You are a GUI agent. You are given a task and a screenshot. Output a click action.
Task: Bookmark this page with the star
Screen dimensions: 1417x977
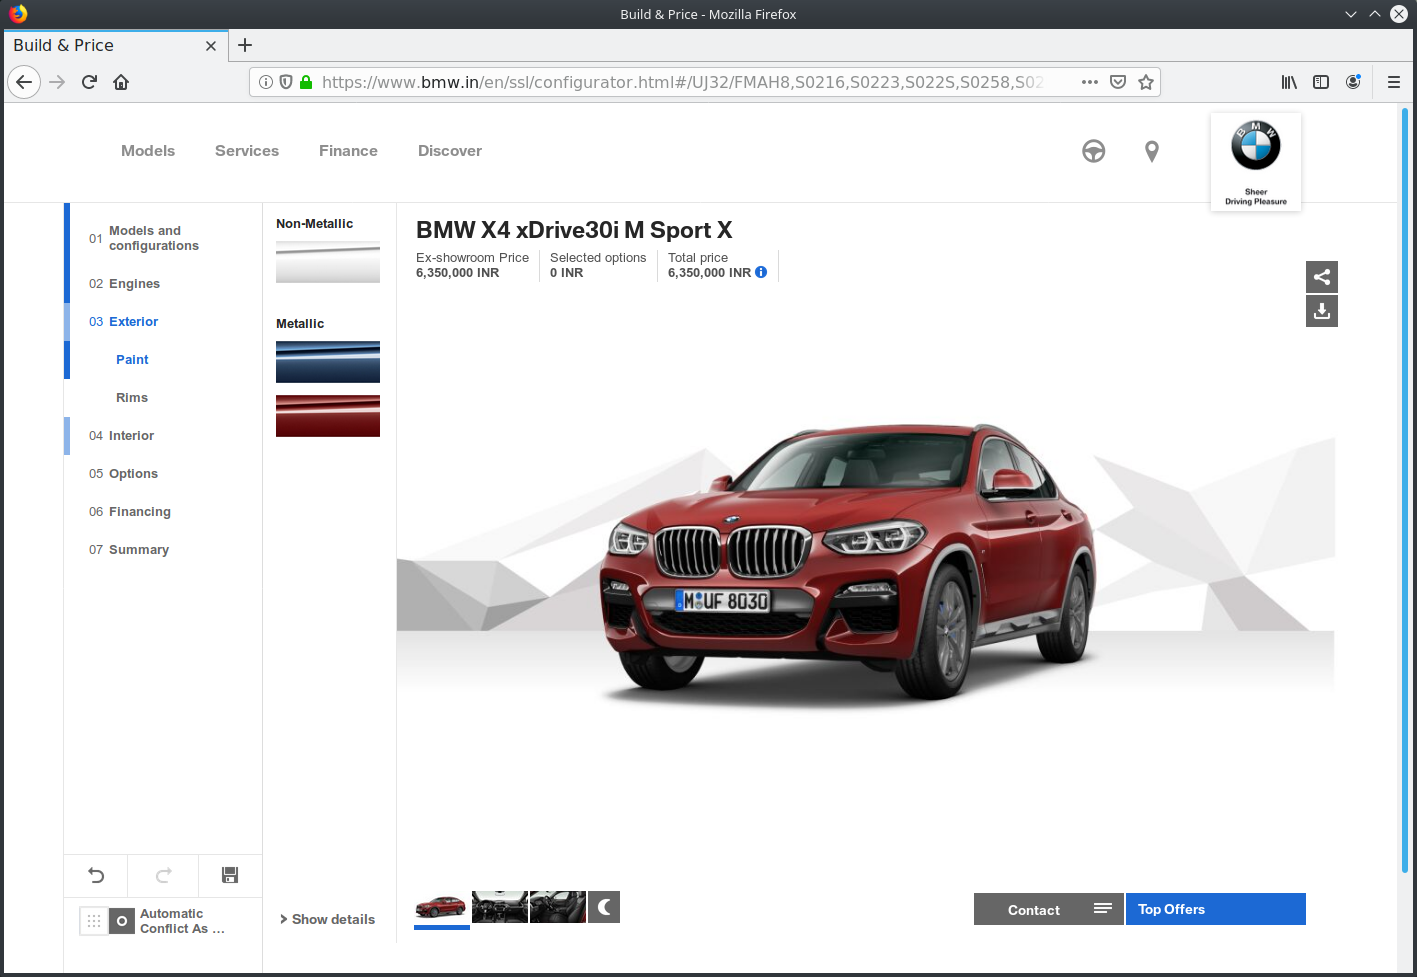pyautogui.click(x=1146, y=82)
